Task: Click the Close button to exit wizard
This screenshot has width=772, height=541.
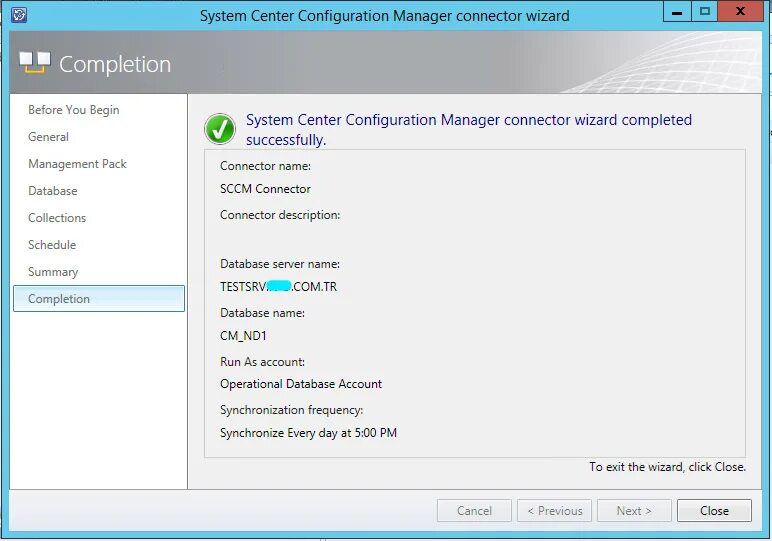Action: click(714, 510)
